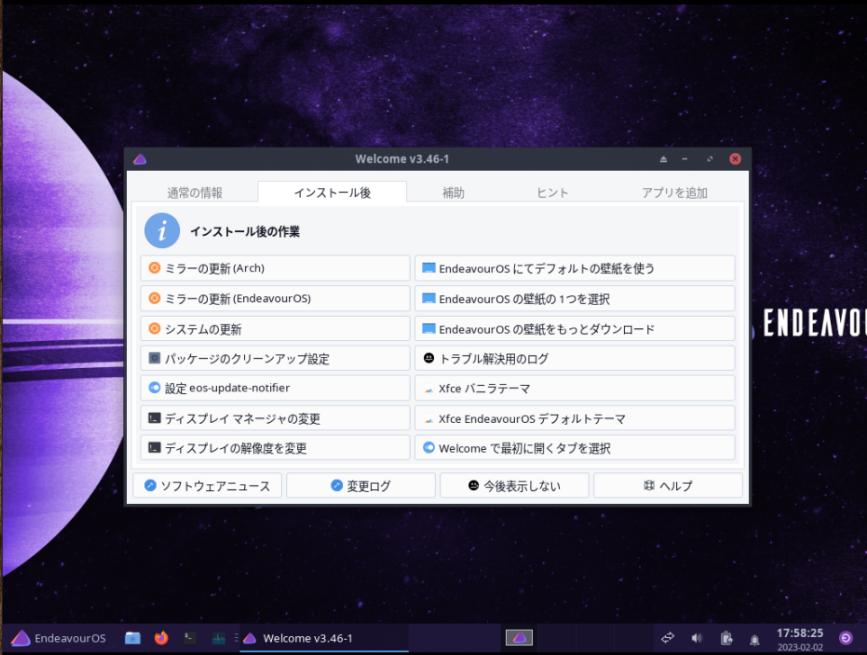Image resolution: width=867 pixels, height=655 pixels.
Task: Open the 補助 tab
Action: (x=453, y=192)
